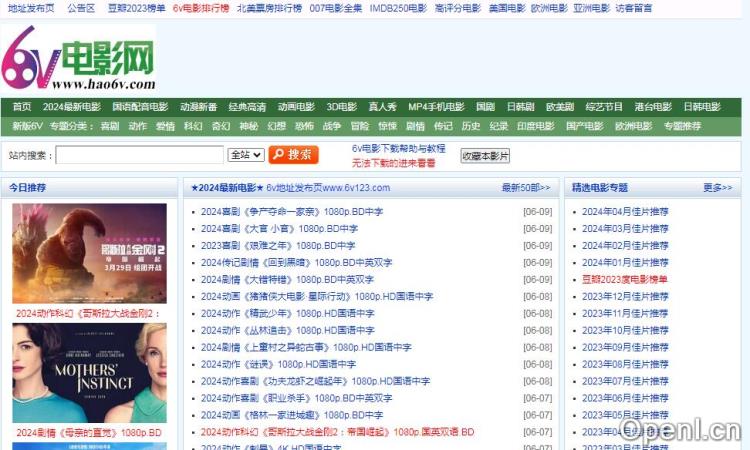Open the 2023年12月佳片推荐 link
Viewport: 750px width, 450px height.
pos(625,296)
